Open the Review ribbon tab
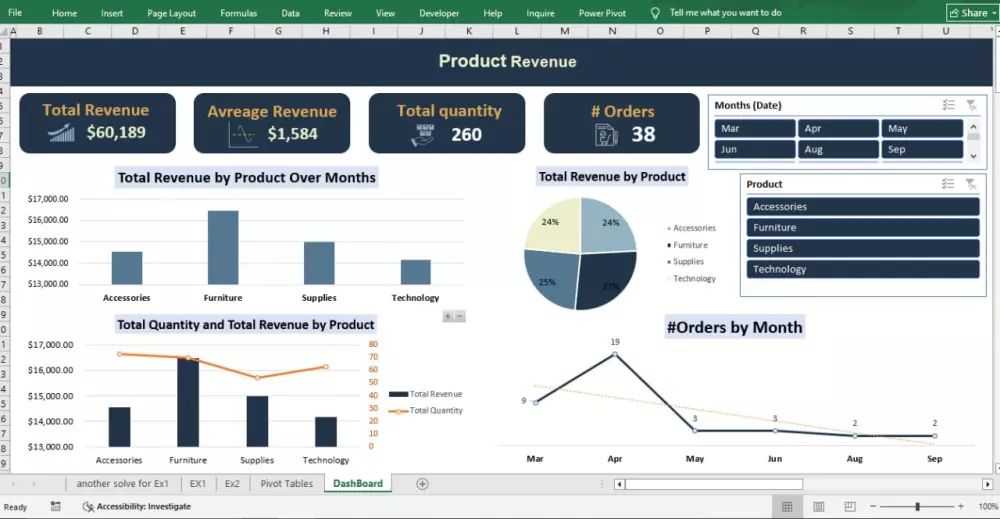Image resolution: width=1000 pixels, height=519 pixels. 337,13
